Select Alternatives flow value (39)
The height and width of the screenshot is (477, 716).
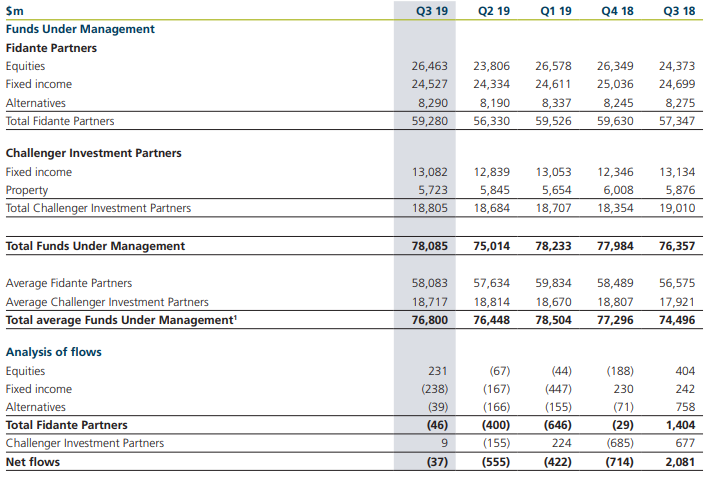coord(438,407)
